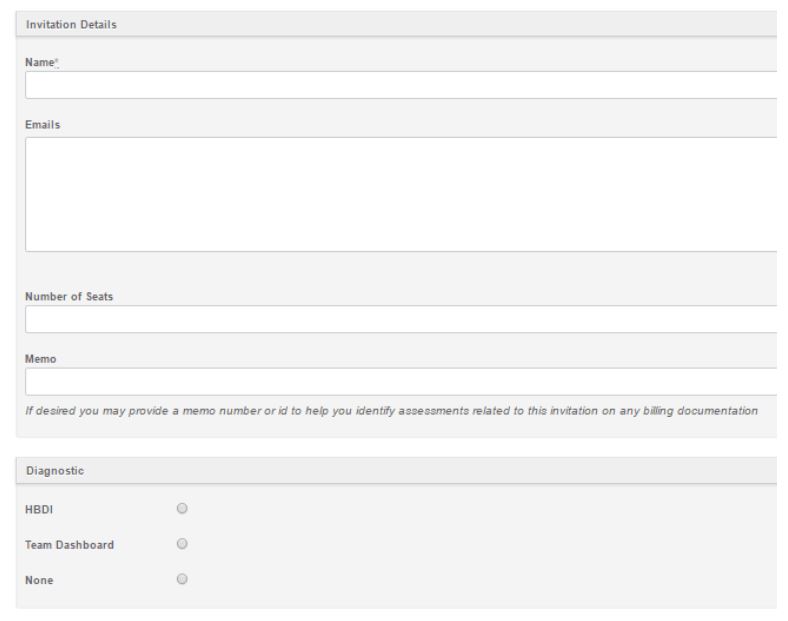Click the Invitation Details section header
This screenshot has width=788, height=621.
pos(71,24)
